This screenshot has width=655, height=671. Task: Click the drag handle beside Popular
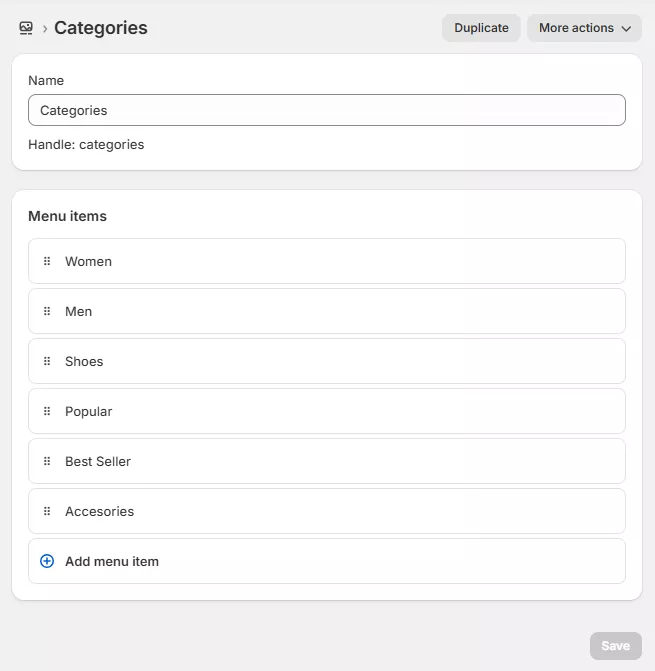click(x=47, y=411)
